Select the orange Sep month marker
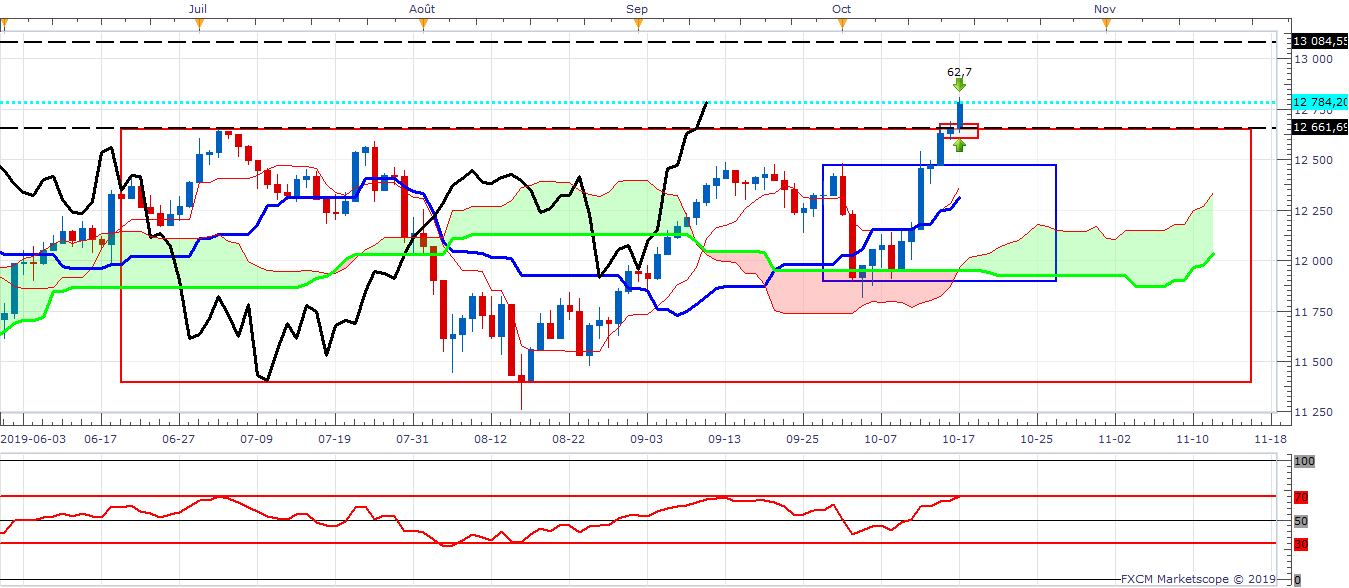1349x588 pixels. coord(638,25)
